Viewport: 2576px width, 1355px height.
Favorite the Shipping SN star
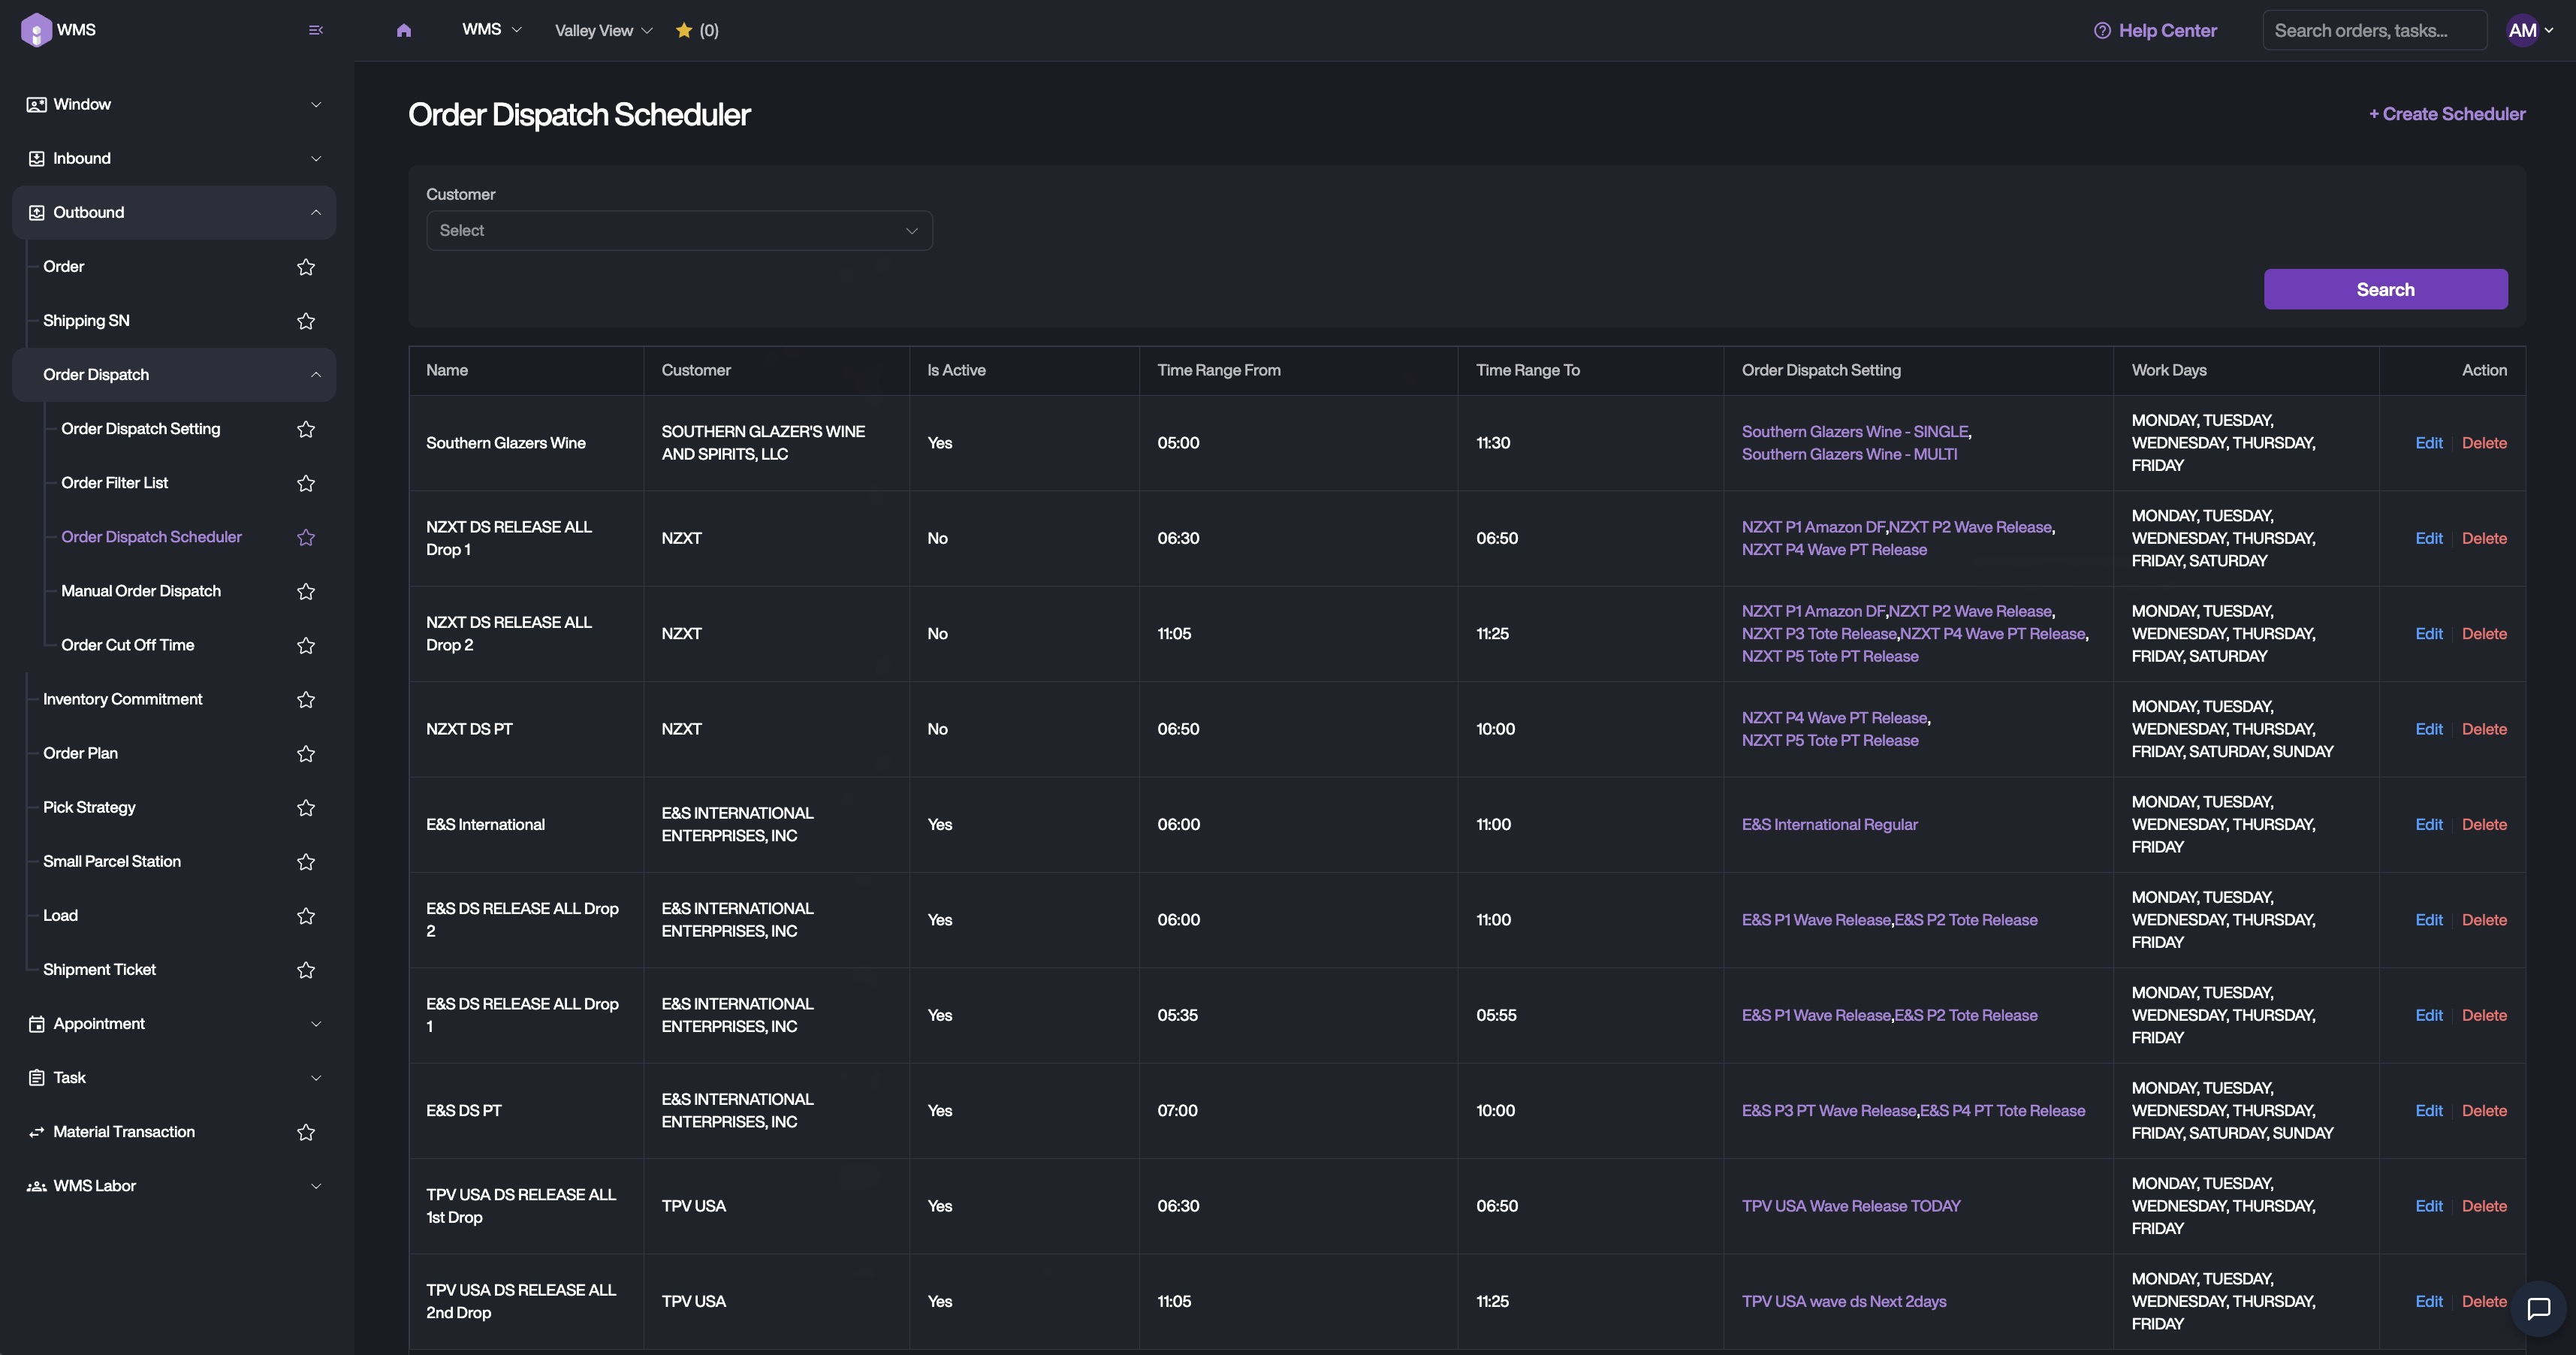tap(306, 320)
